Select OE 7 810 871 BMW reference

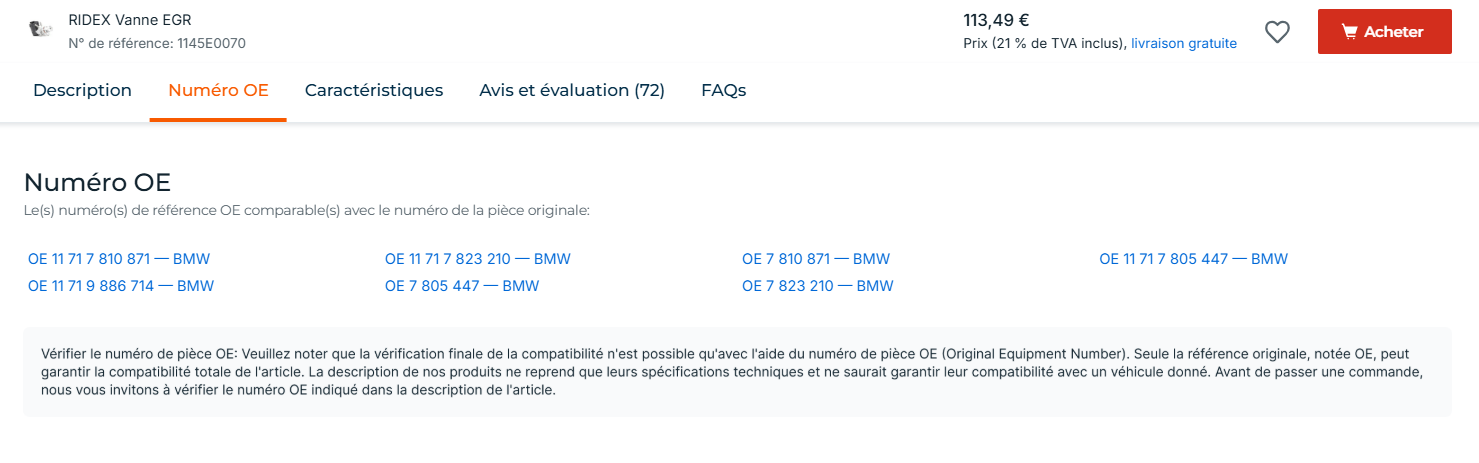click(816, 259)
